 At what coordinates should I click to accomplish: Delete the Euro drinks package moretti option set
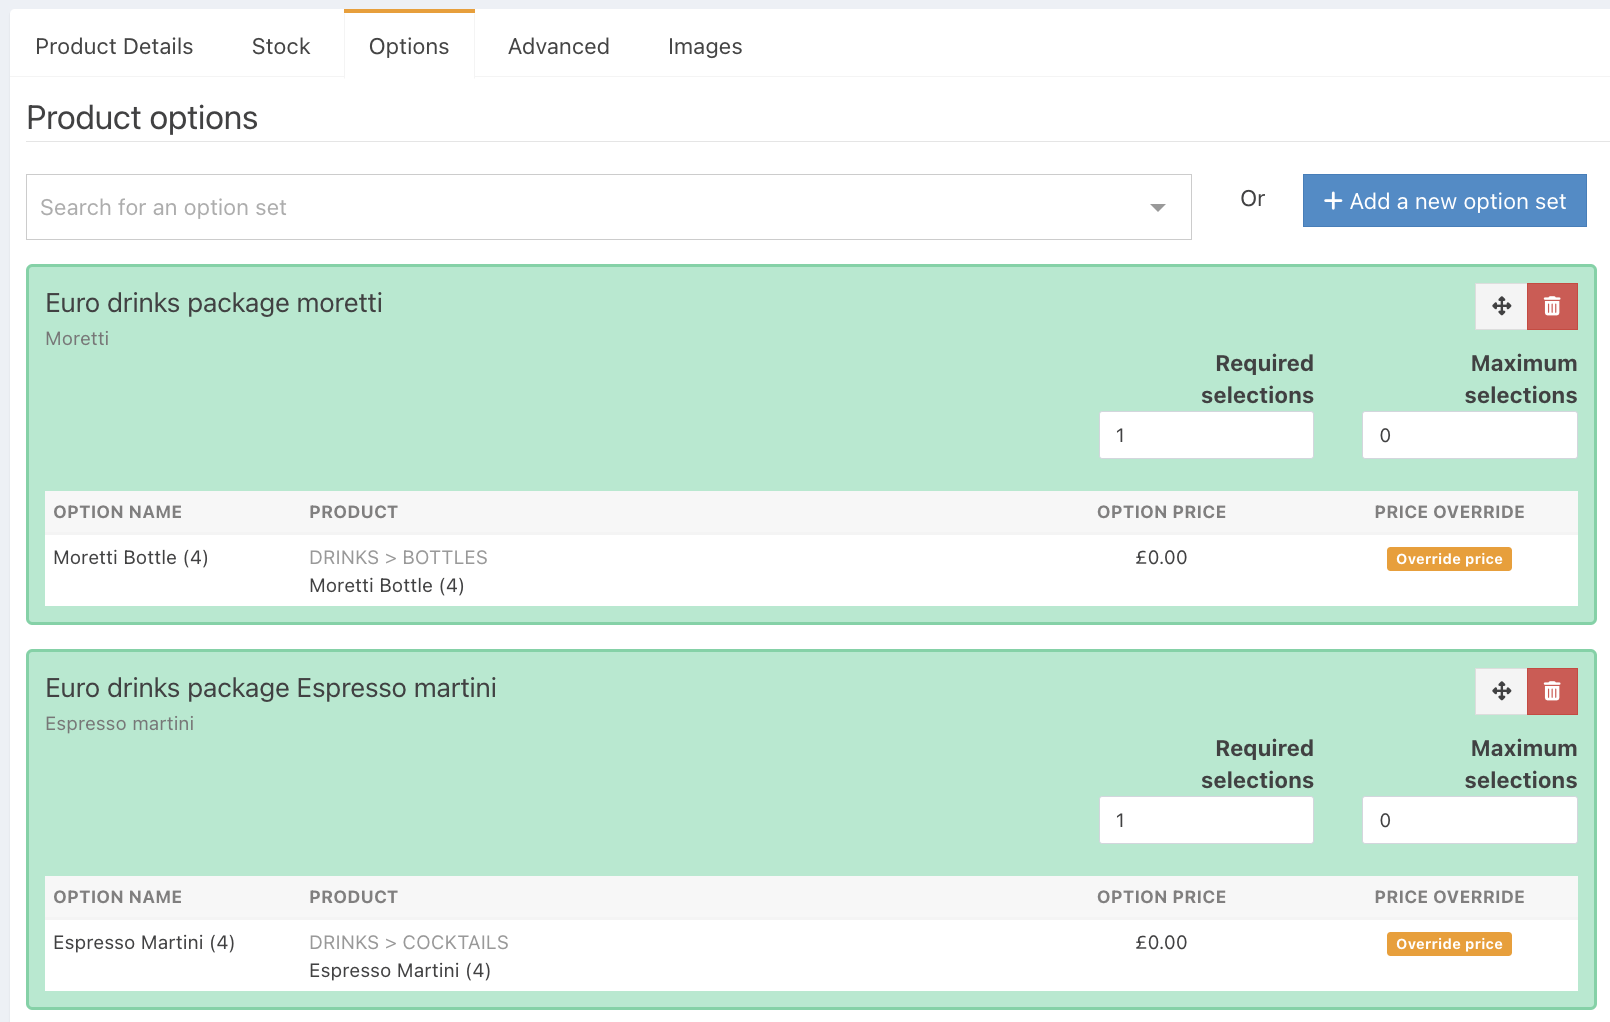[1552, 306]
